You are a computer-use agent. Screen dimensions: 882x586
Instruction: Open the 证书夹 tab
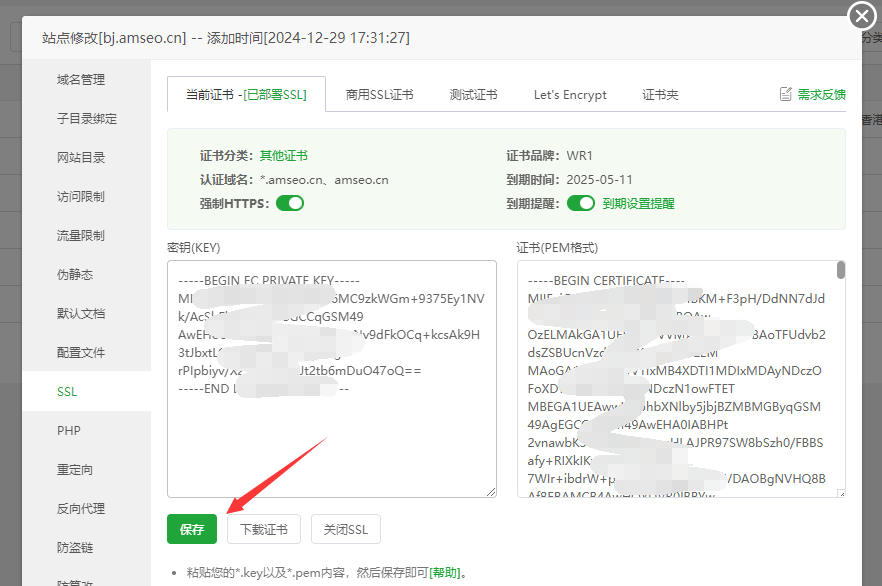coord(660,94)
